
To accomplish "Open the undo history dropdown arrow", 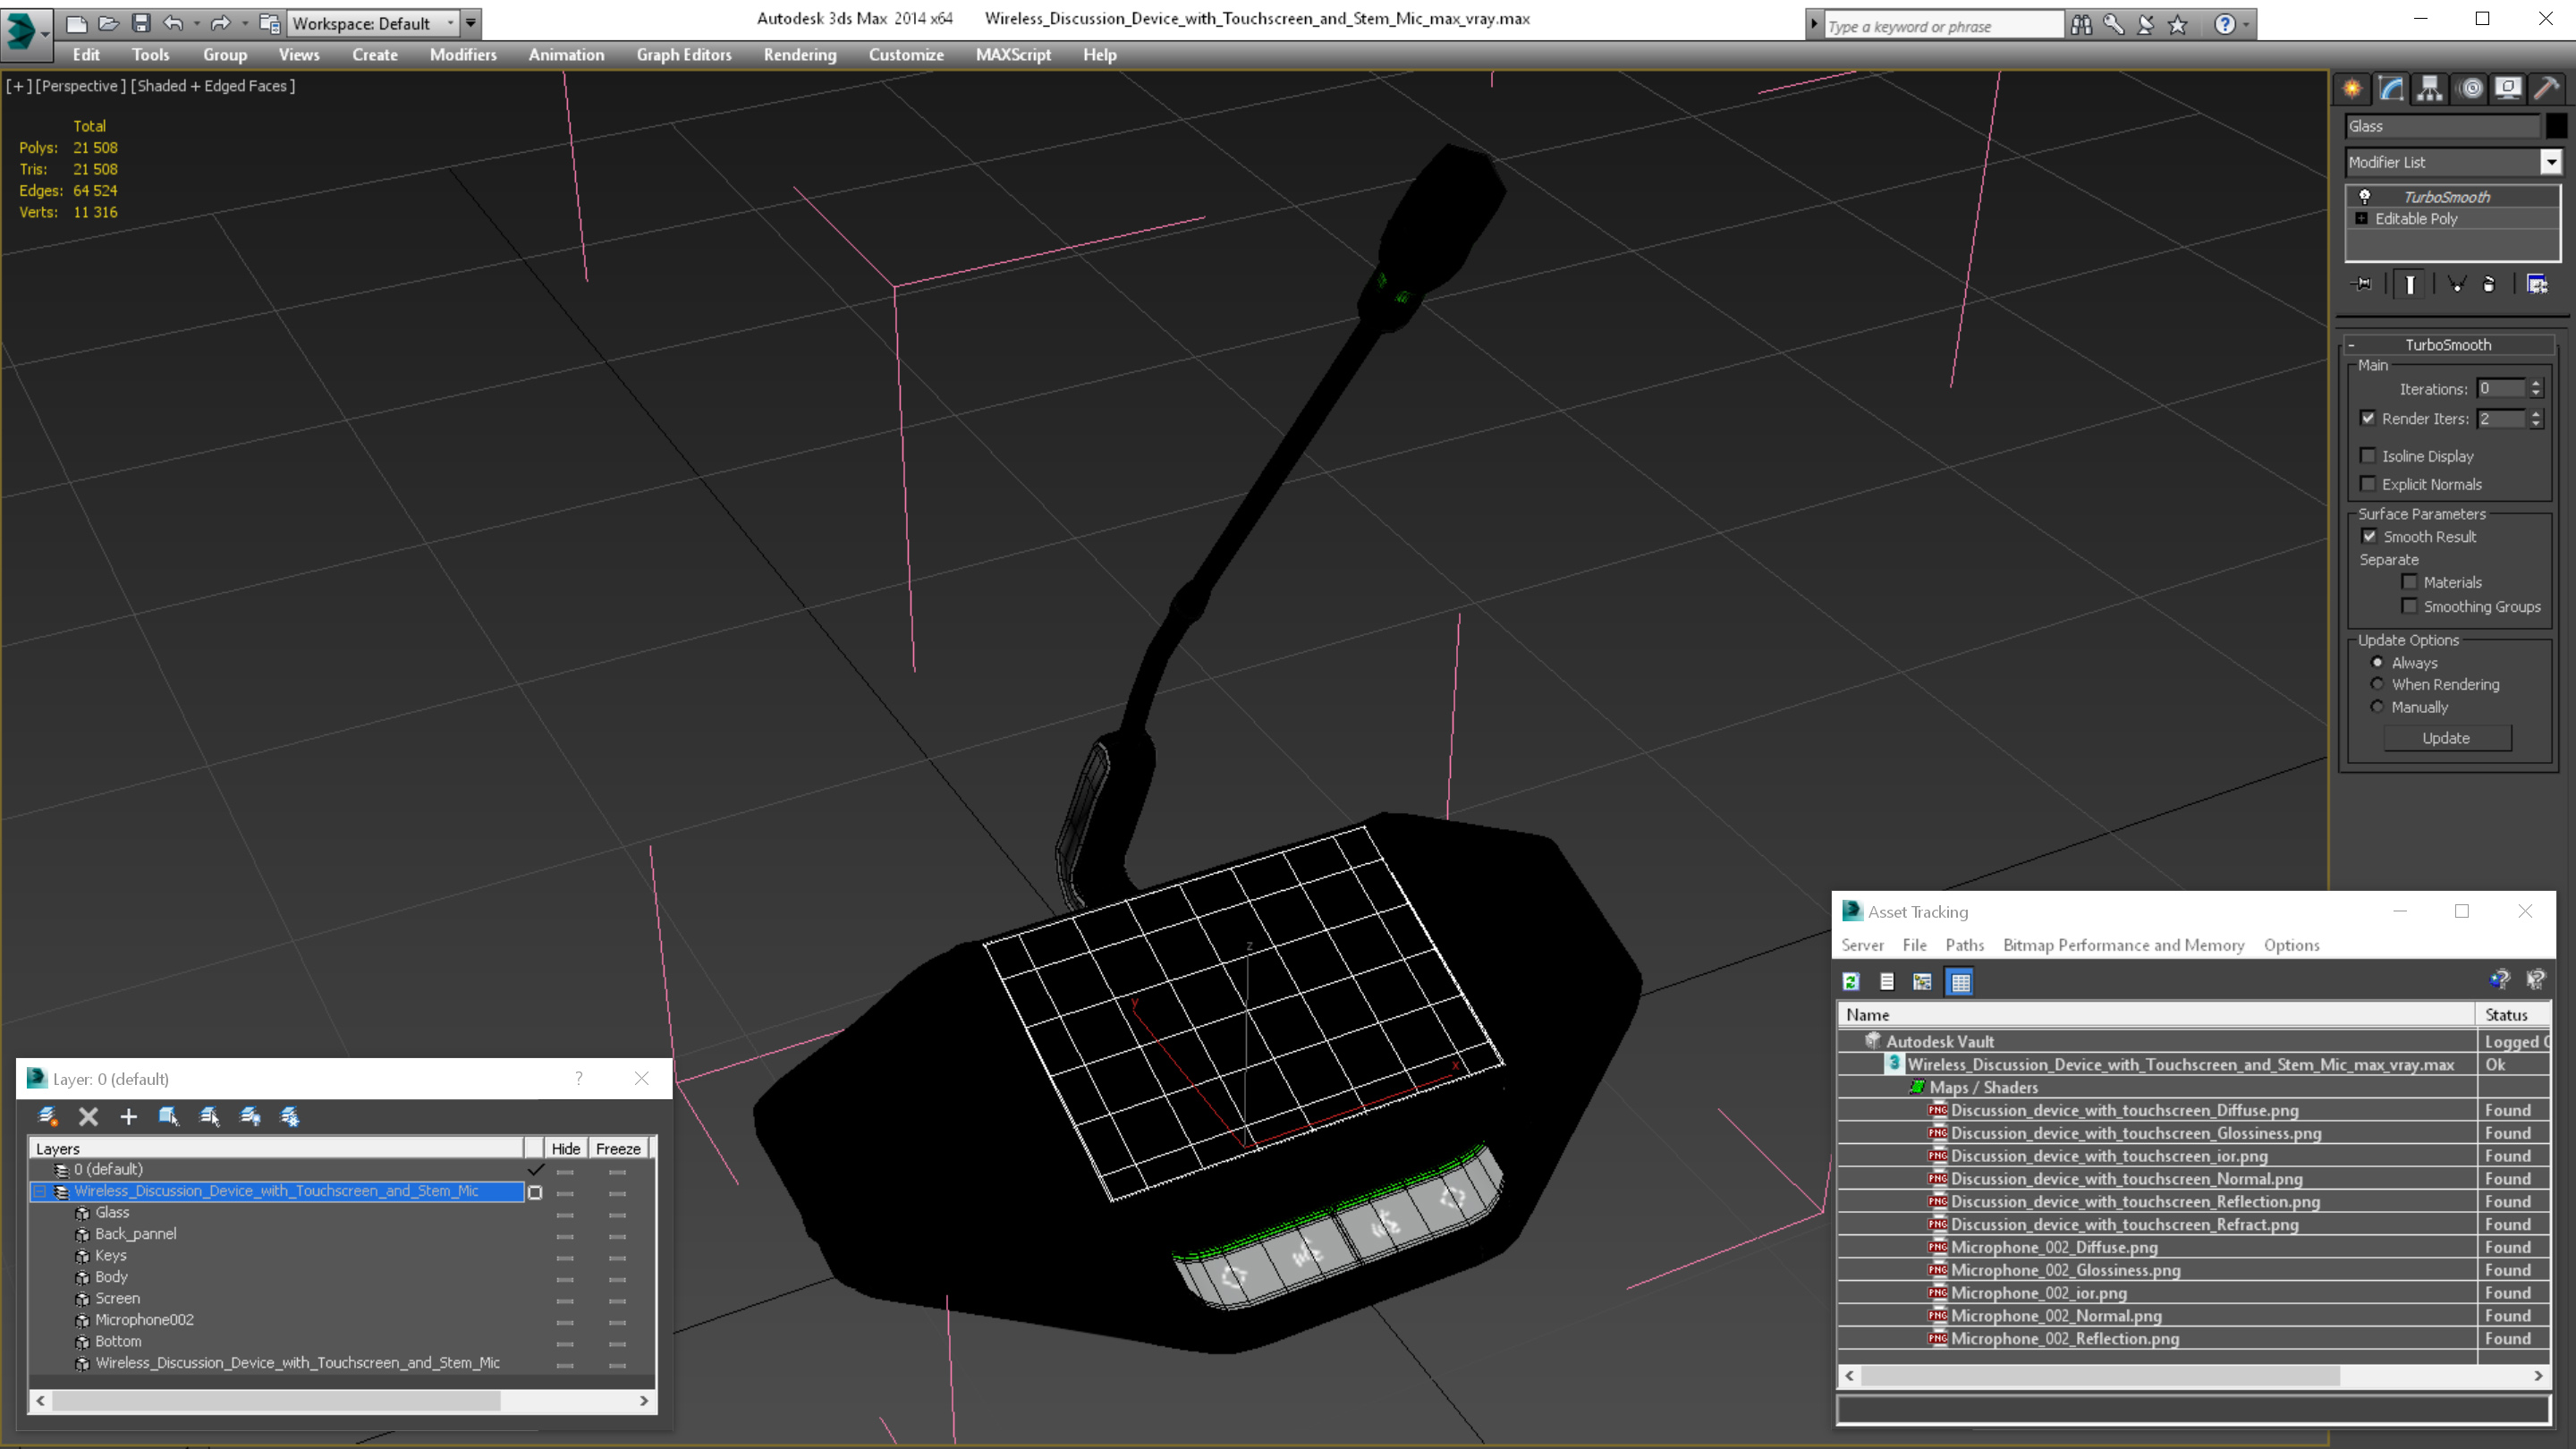I will click(x=196, y=23).
